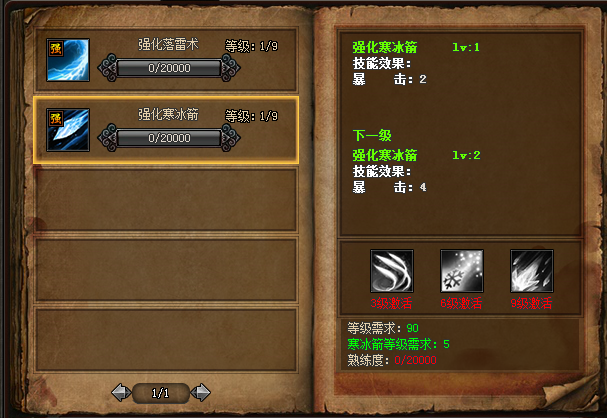Click the bottom empty skill slot
The width and height of the screenshot is (607, 418).
[166, 339]
